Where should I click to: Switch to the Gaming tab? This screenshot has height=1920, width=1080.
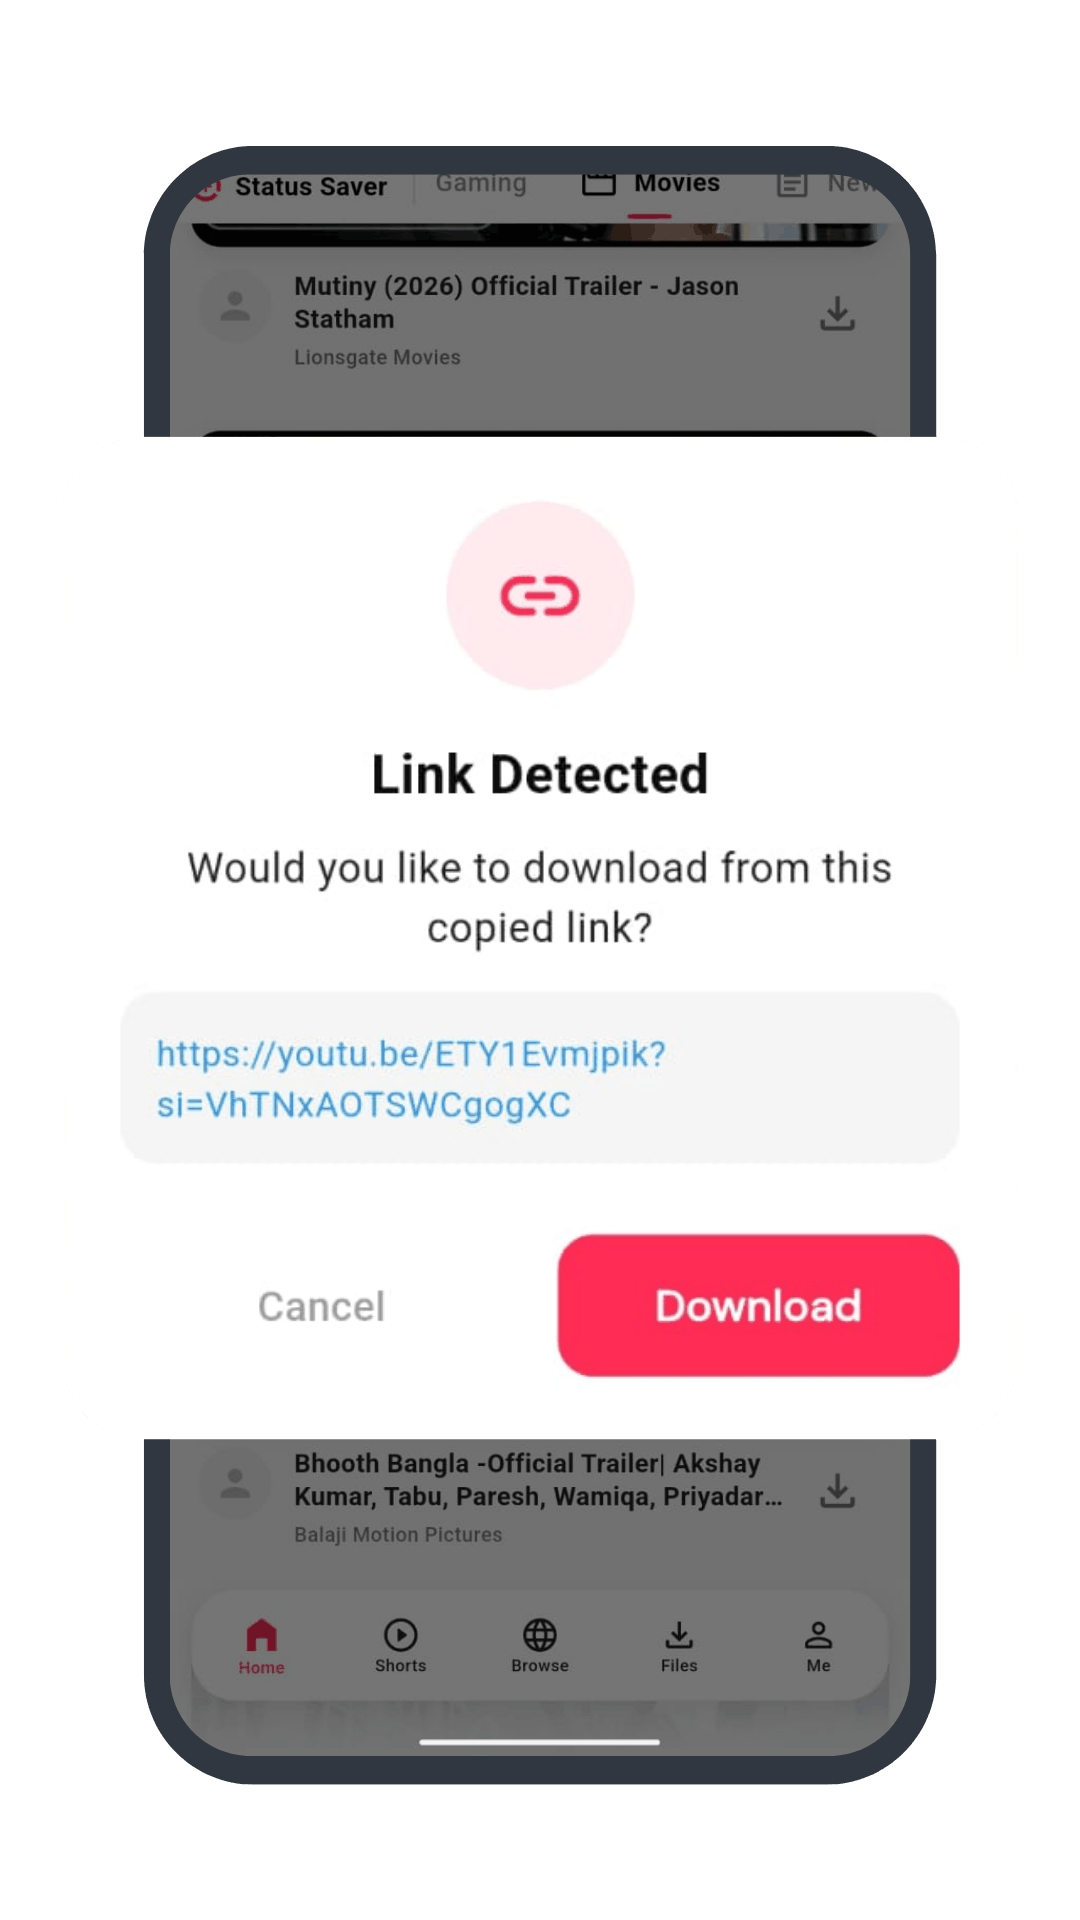[481, 183]
